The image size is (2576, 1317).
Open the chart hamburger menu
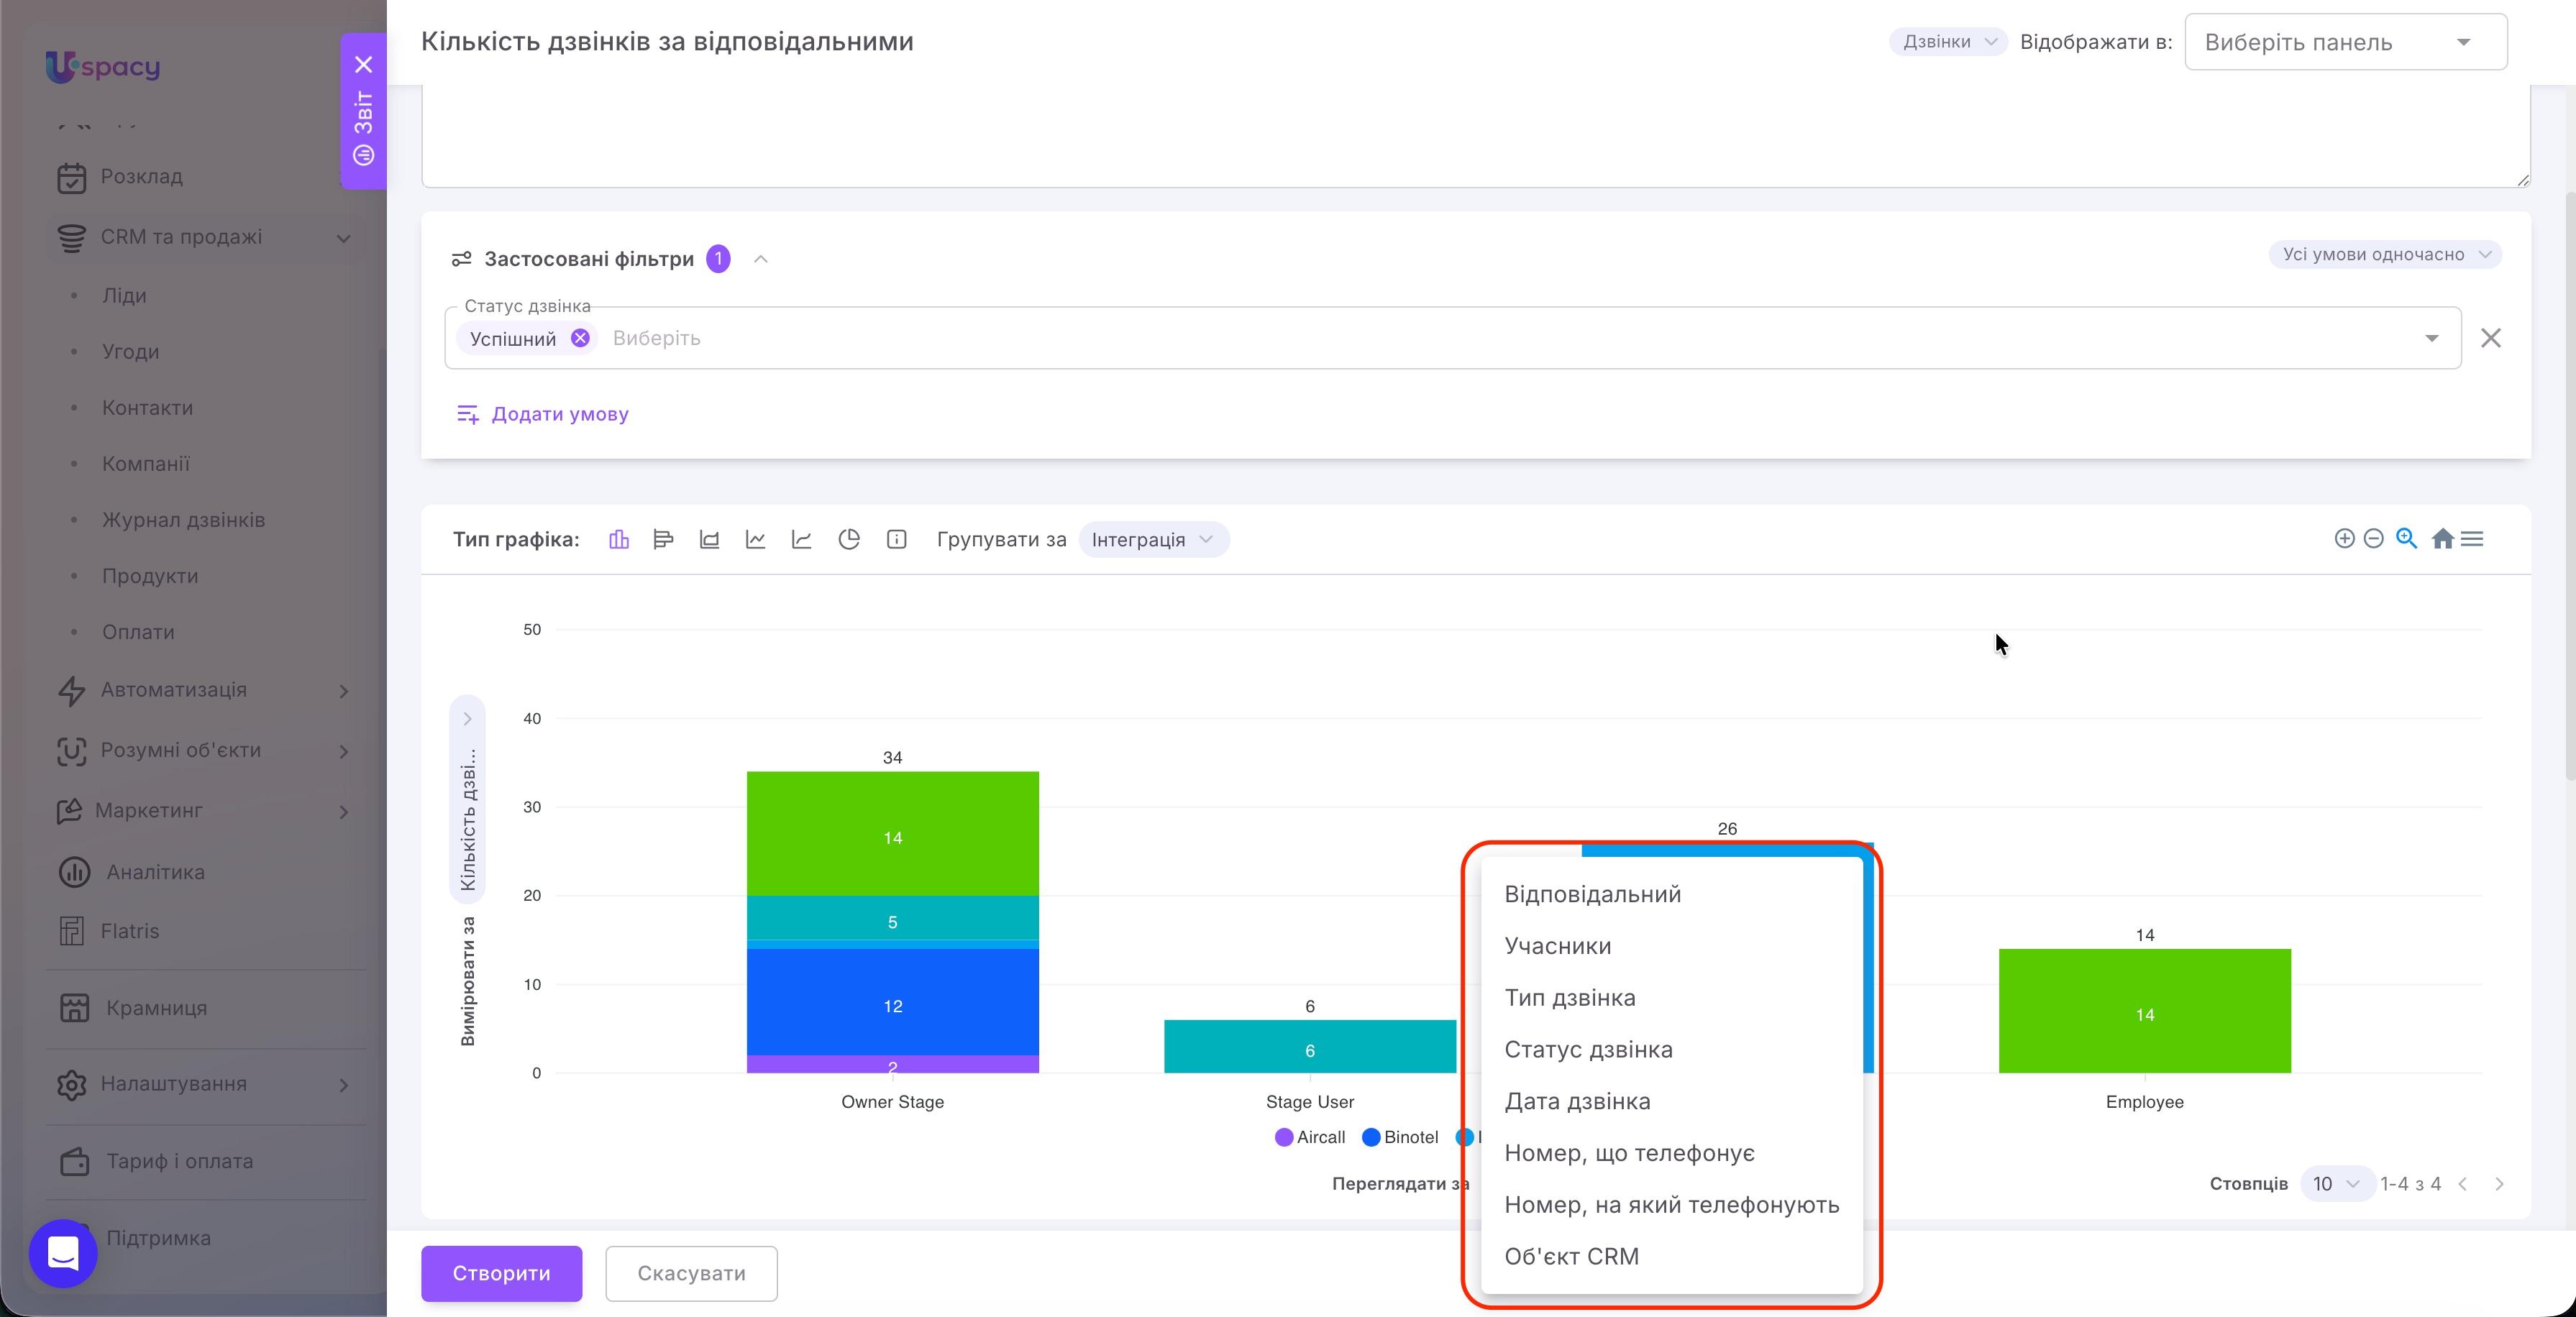click(2472, 539)
